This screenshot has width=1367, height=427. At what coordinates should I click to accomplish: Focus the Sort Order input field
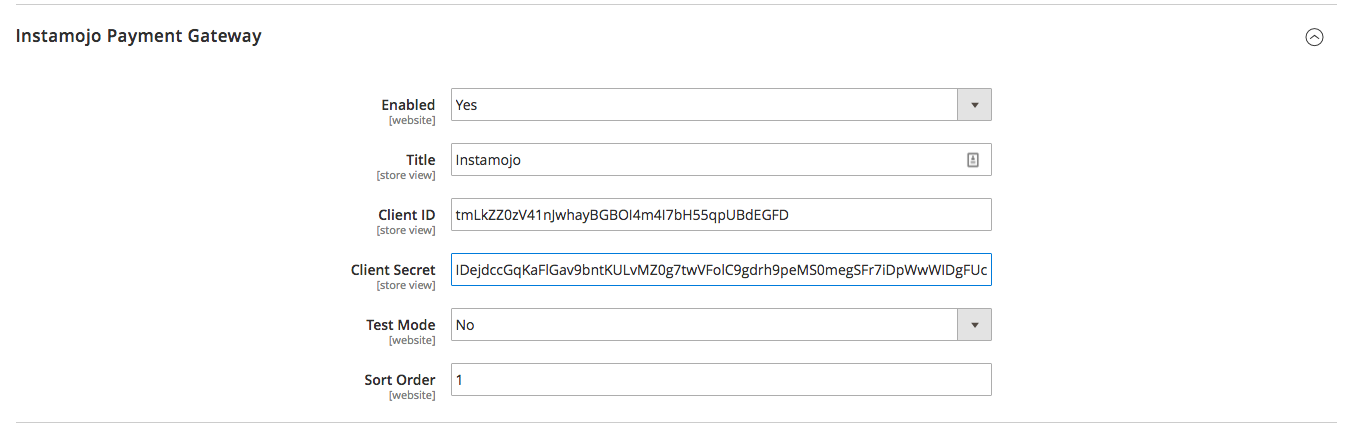point(721,380)
